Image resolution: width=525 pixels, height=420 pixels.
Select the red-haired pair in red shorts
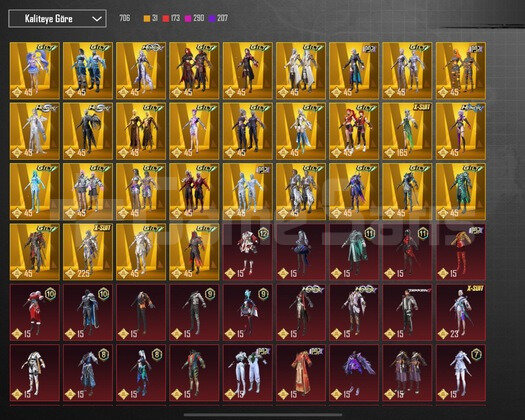coord(354,131)
